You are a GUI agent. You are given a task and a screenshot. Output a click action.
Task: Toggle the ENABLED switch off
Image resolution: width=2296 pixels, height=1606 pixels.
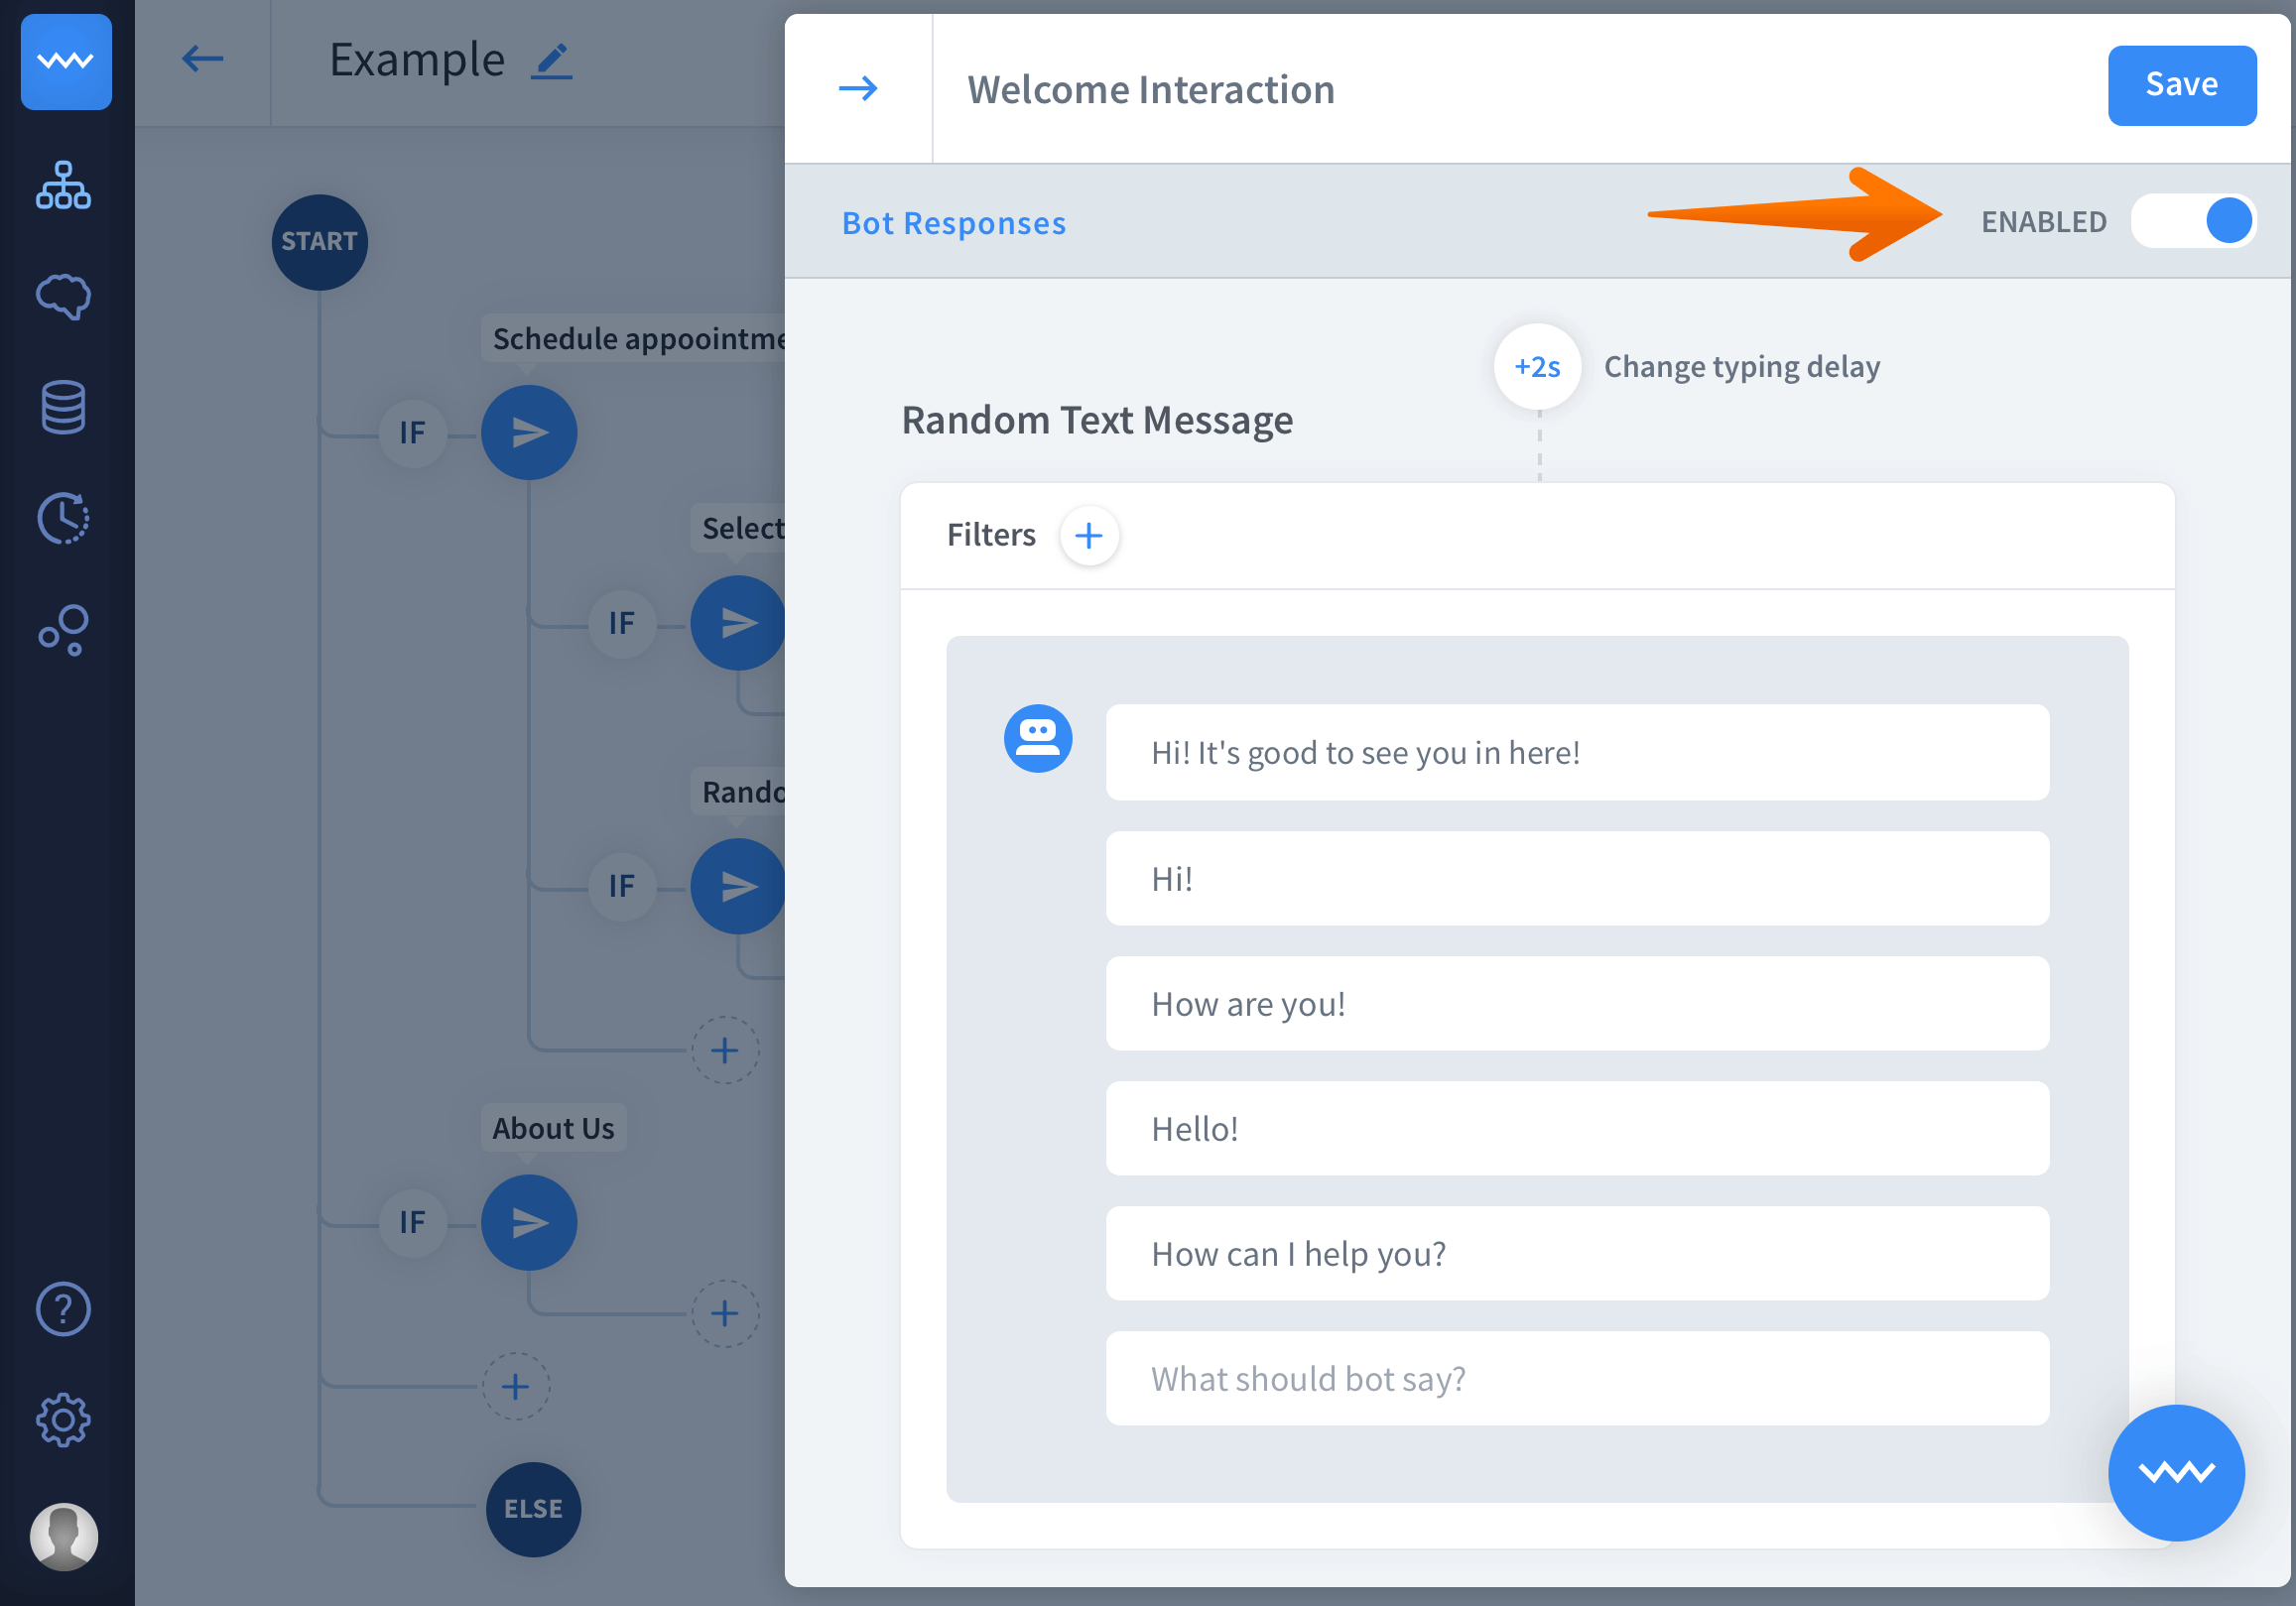2192,221
